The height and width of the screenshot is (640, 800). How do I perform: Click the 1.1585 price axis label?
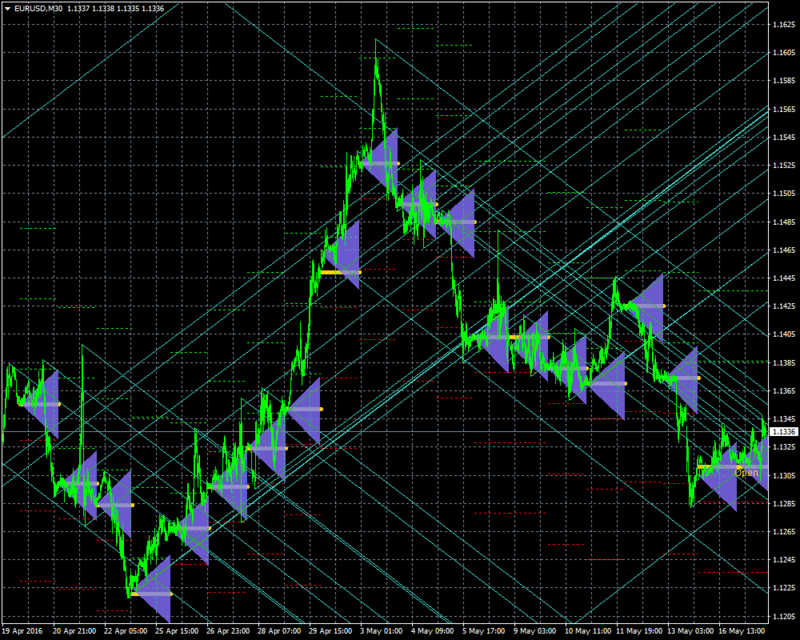pos(784,81)
